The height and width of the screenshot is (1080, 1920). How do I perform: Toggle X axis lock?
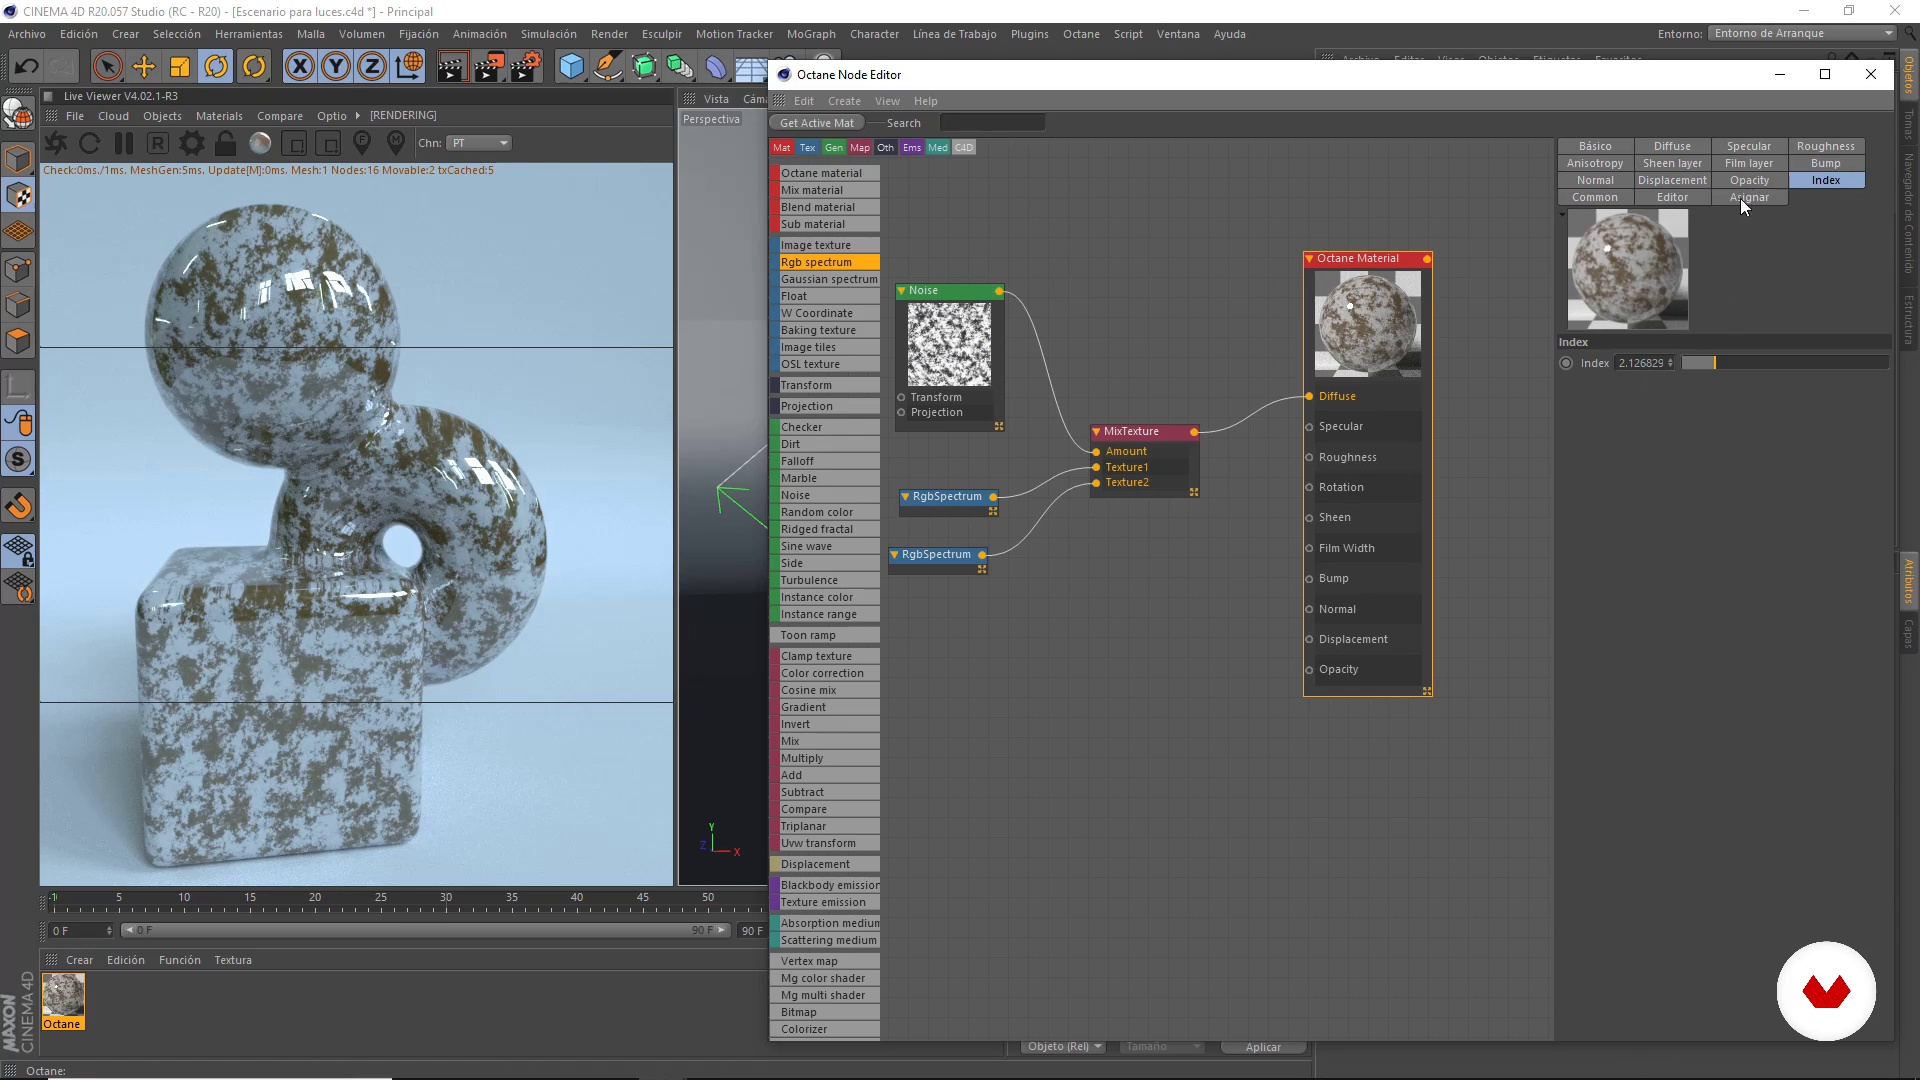click(x=299, y=67)
